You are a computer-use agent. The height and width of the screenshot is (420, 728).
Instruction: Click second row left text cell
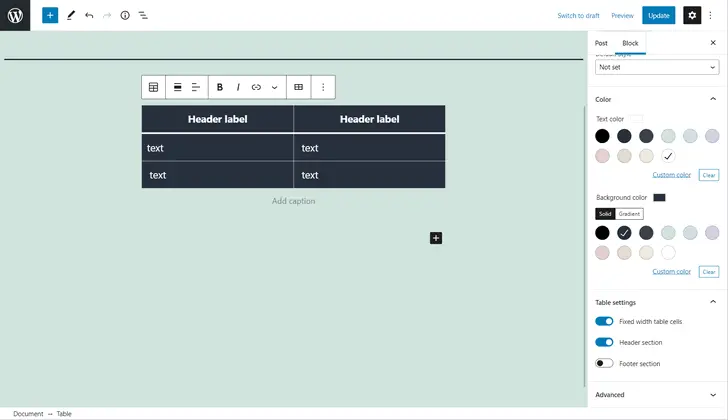tap(217, 175)
